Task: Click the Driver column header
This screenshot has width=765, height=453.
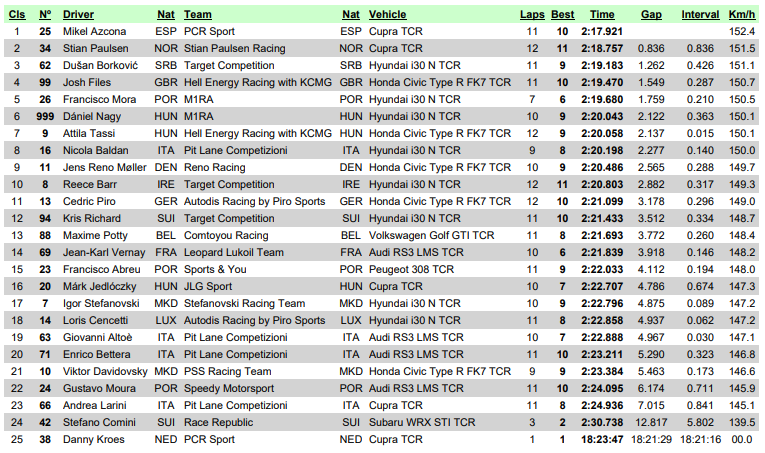Action: (78, 15)
